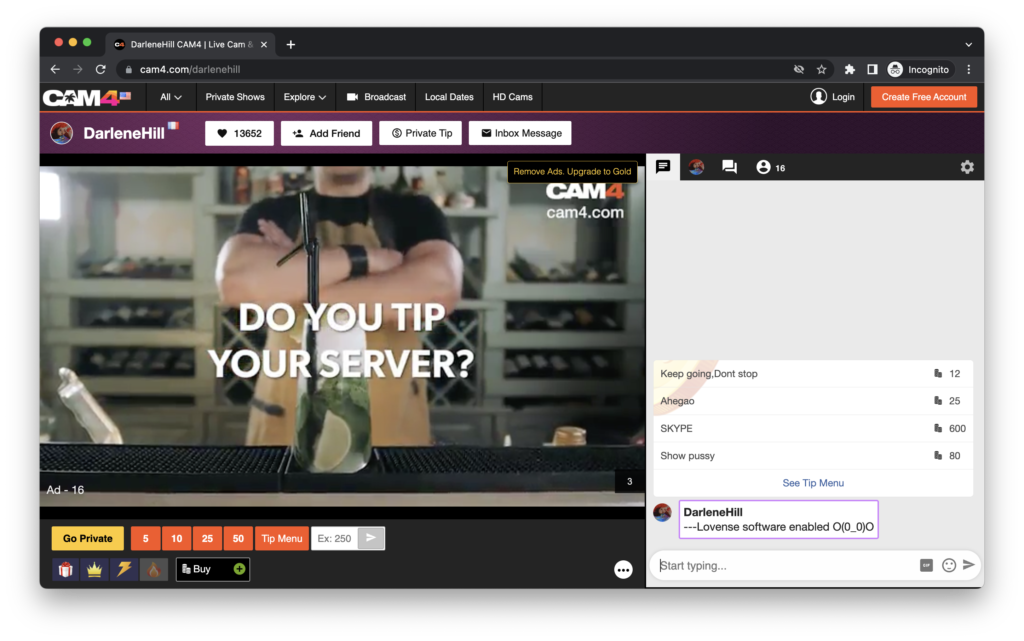Send chat message with arrow icon

(x=969, y=565)
